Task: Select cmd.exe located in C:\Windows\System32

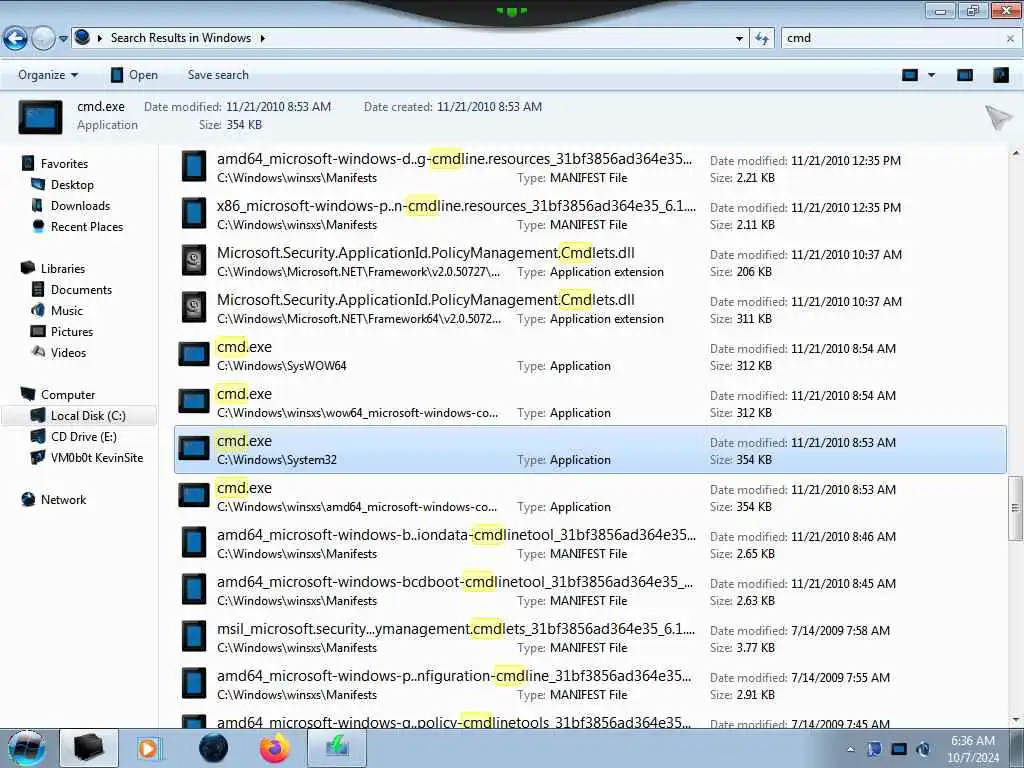Action: point(590,449)
